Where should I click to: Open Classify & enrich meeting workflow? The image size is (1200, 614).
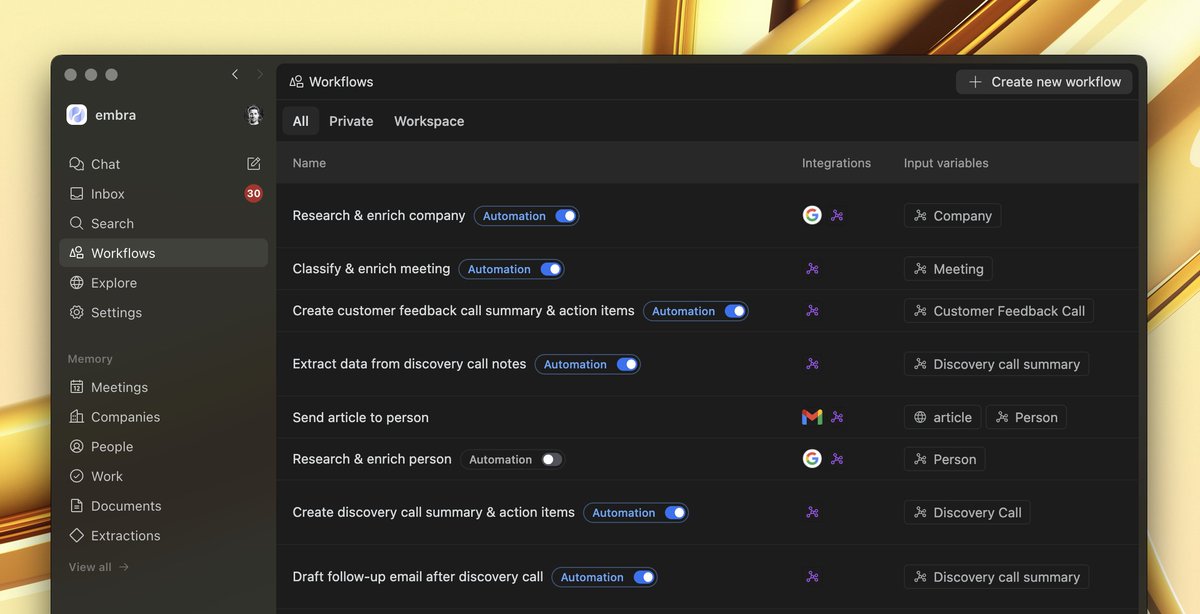click(371, 268)
